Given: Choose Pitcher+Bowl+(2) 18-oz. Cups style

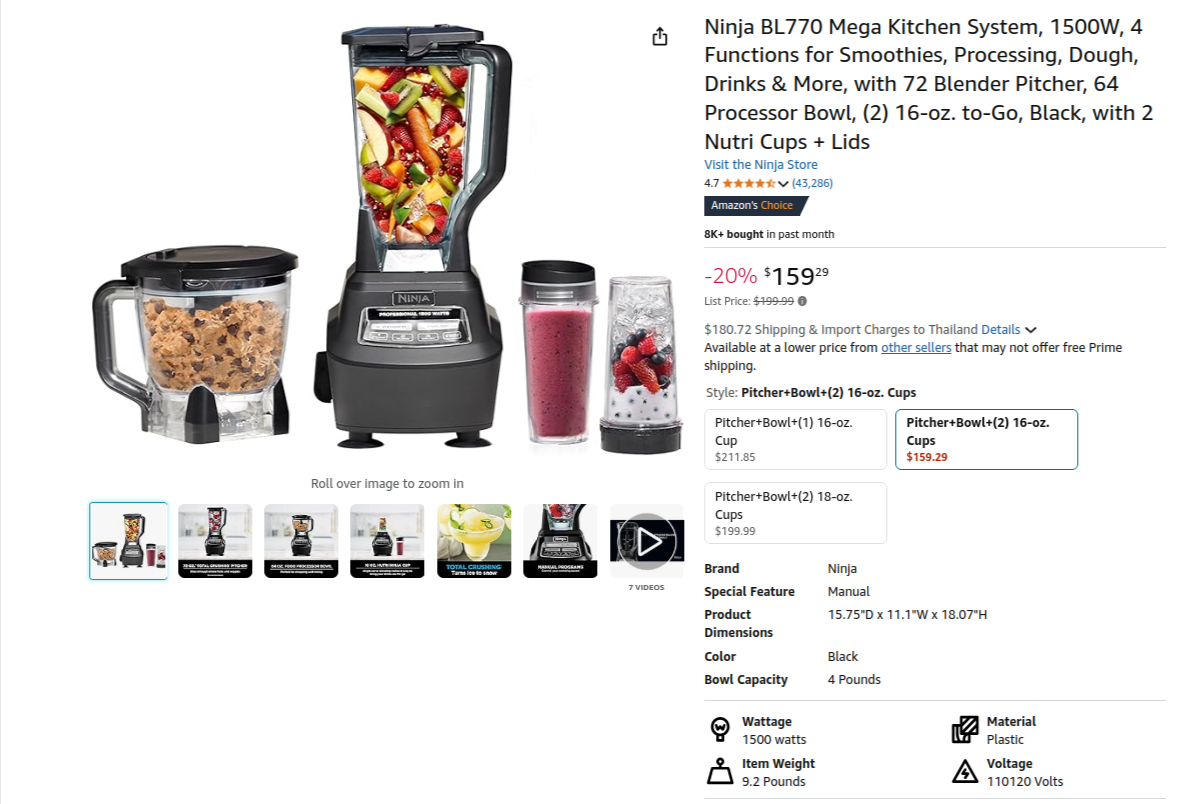Looking at the screenshot, I should [x=796, y=513].
